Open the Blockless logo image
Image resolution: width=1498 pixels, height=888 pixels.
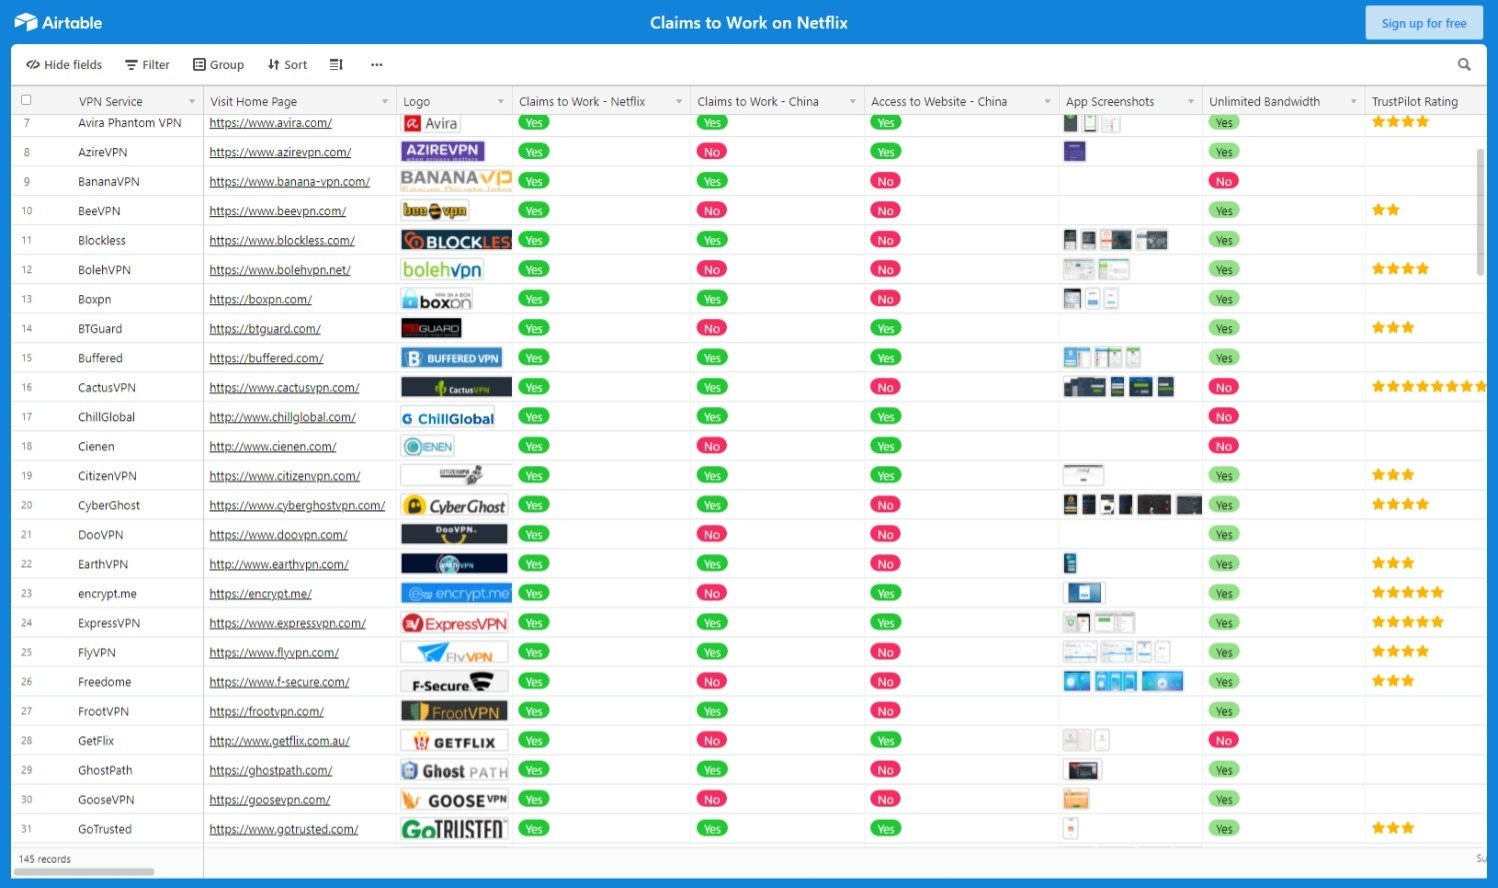[x=456, y=240]
